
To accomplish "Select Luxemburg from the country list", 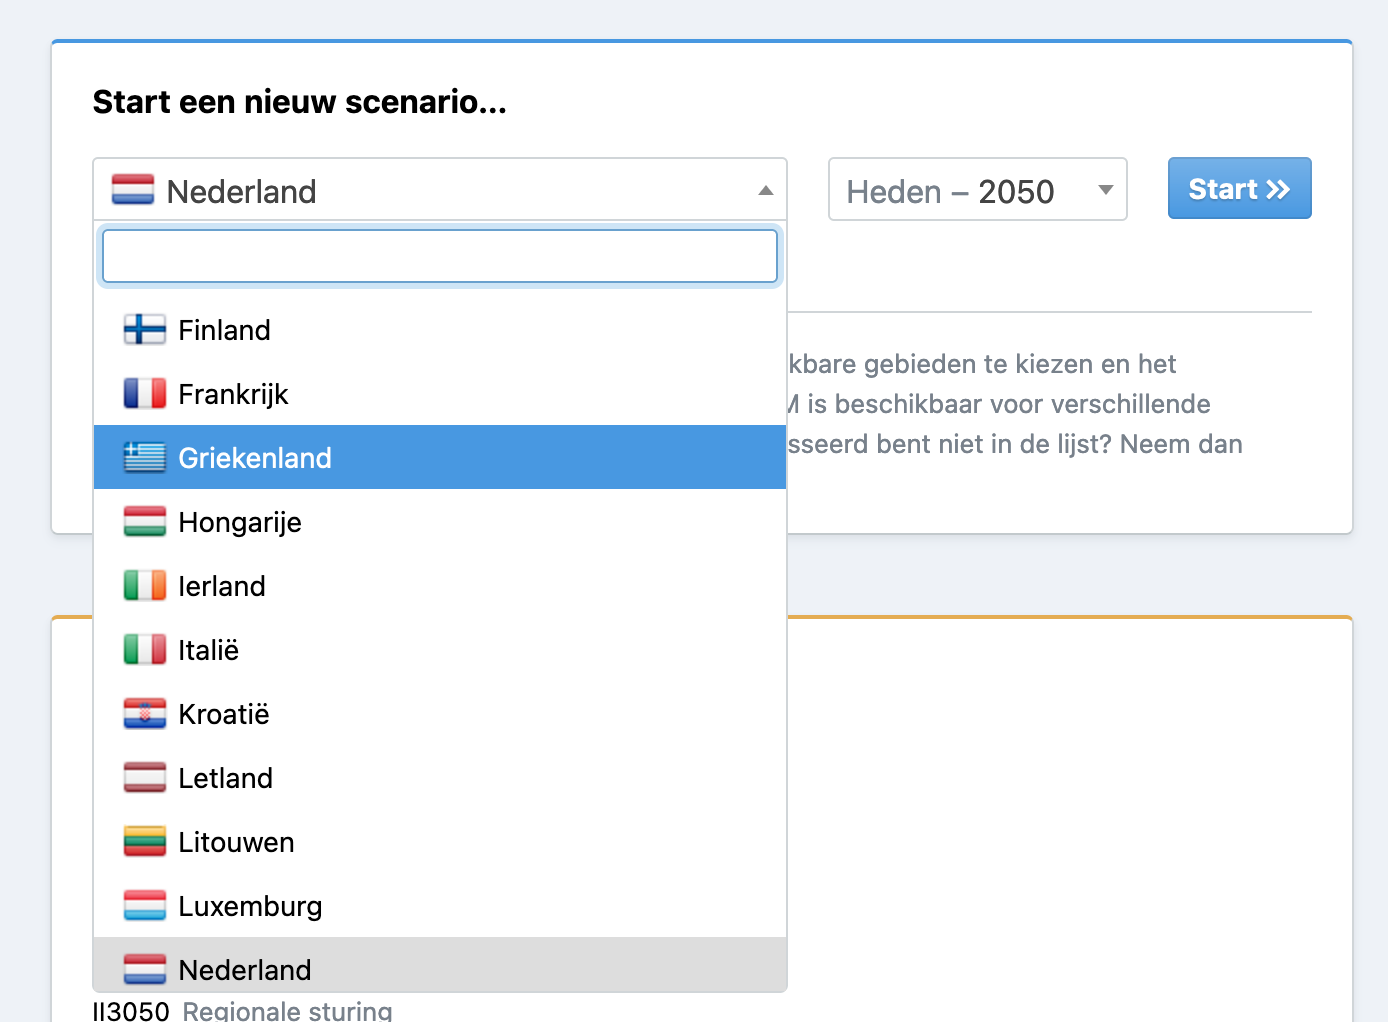I will tap(440, 906).
